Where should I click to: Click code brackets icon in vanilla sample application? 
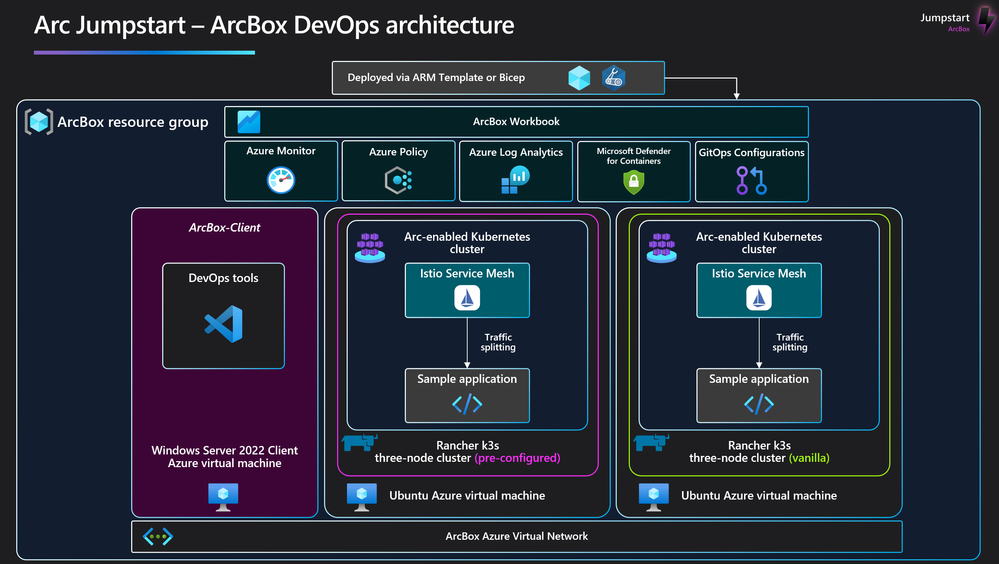click(x=759, y=404)
